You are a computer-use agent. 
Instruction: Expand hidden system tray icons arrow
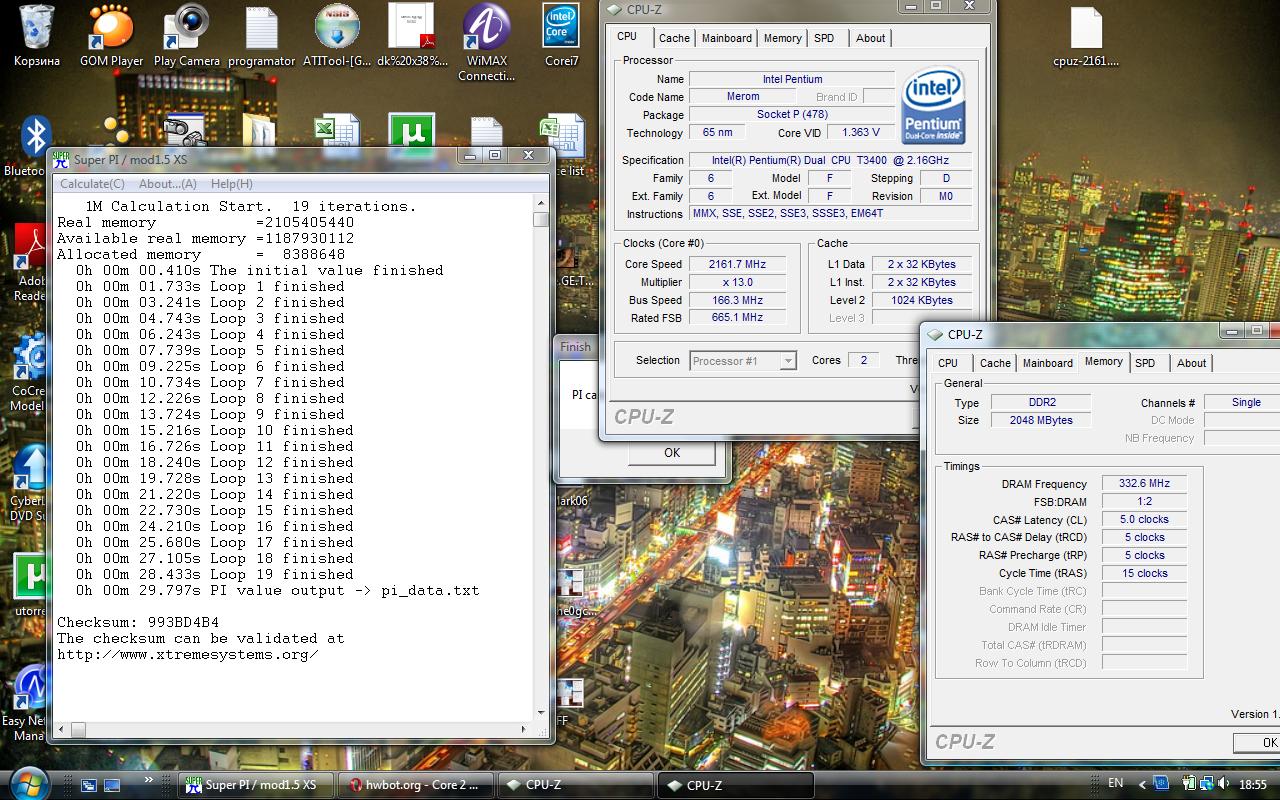tap(1141, 784)
